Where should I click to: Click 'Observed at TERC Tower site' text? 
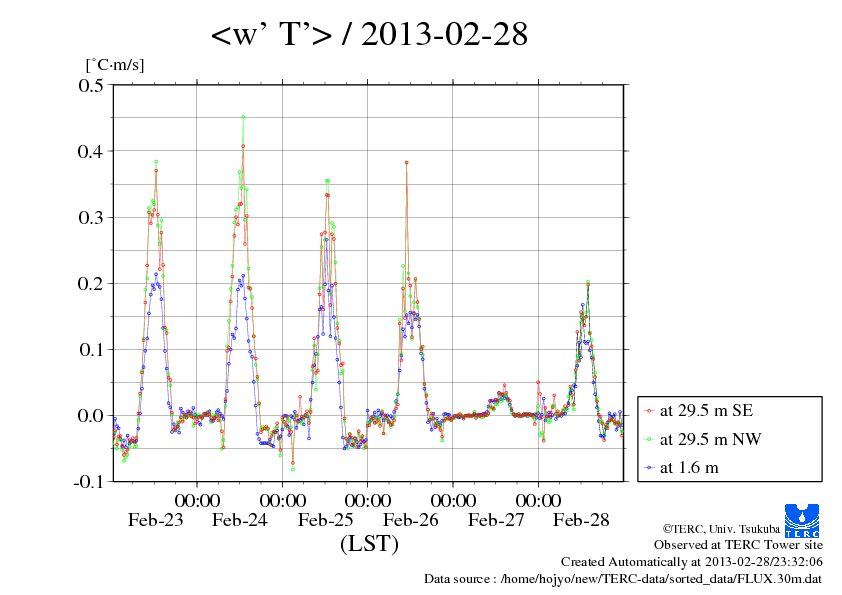pos(738,545)
